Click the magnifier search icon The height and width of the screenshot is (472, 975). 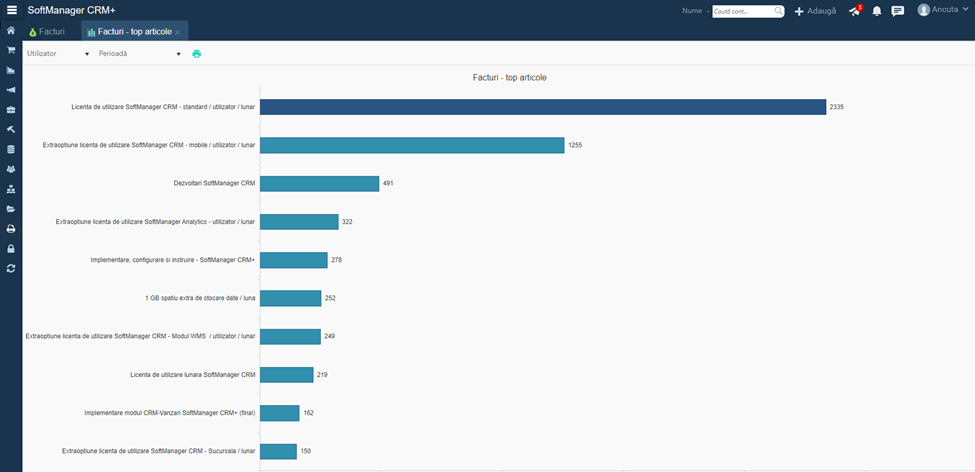pos(779,11)
